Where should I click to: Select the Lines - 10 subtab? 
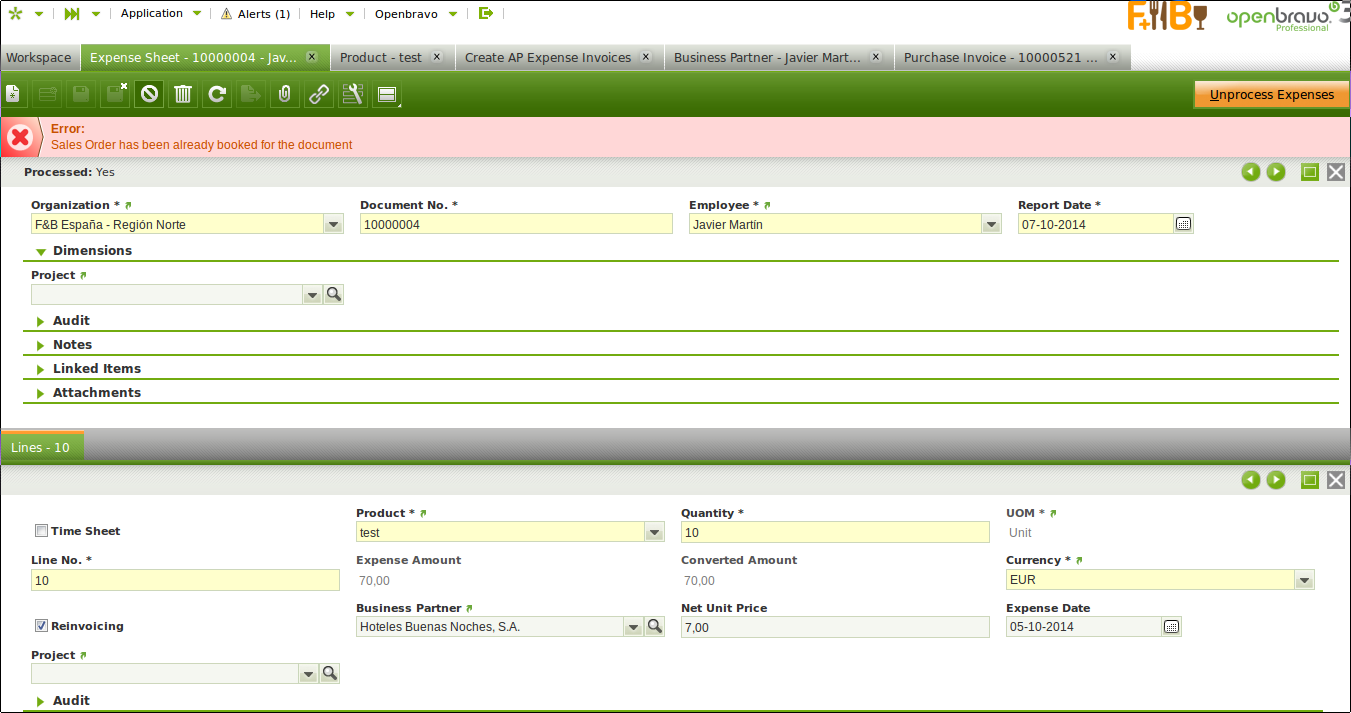41,447
